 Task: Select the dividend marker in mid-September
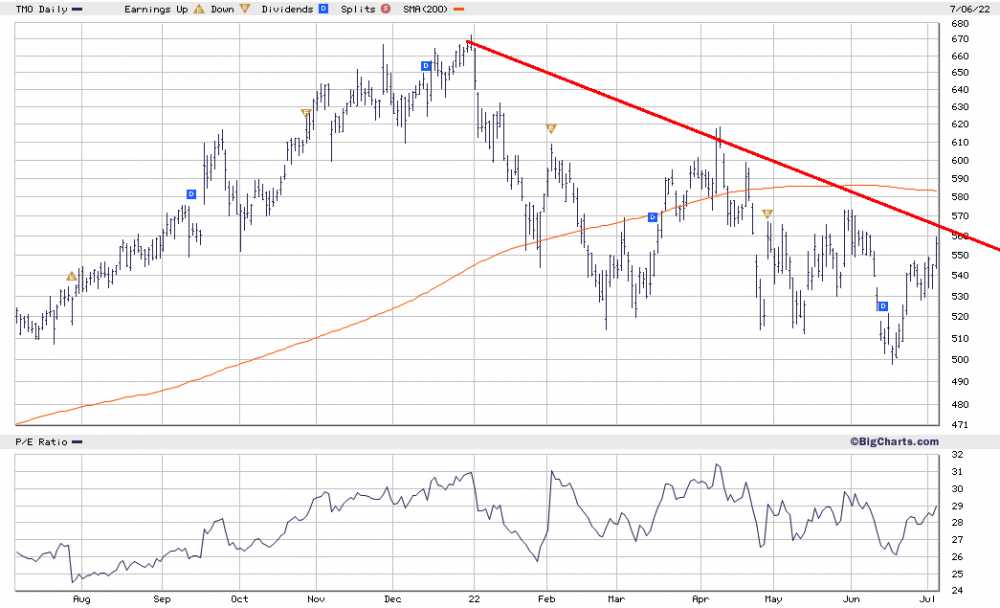(x=191, y=194)
